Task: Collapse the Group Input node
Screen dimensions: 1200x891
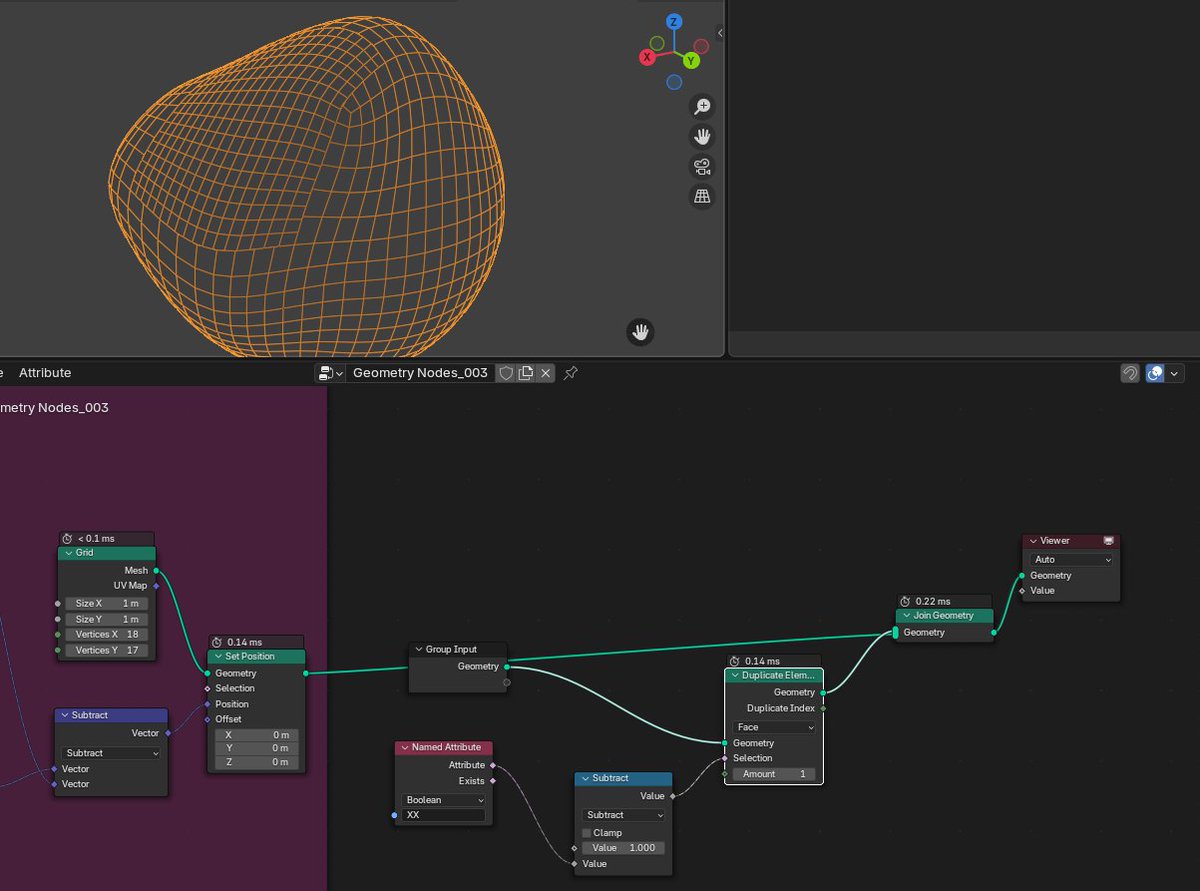Action: click(x=419, y=650)
